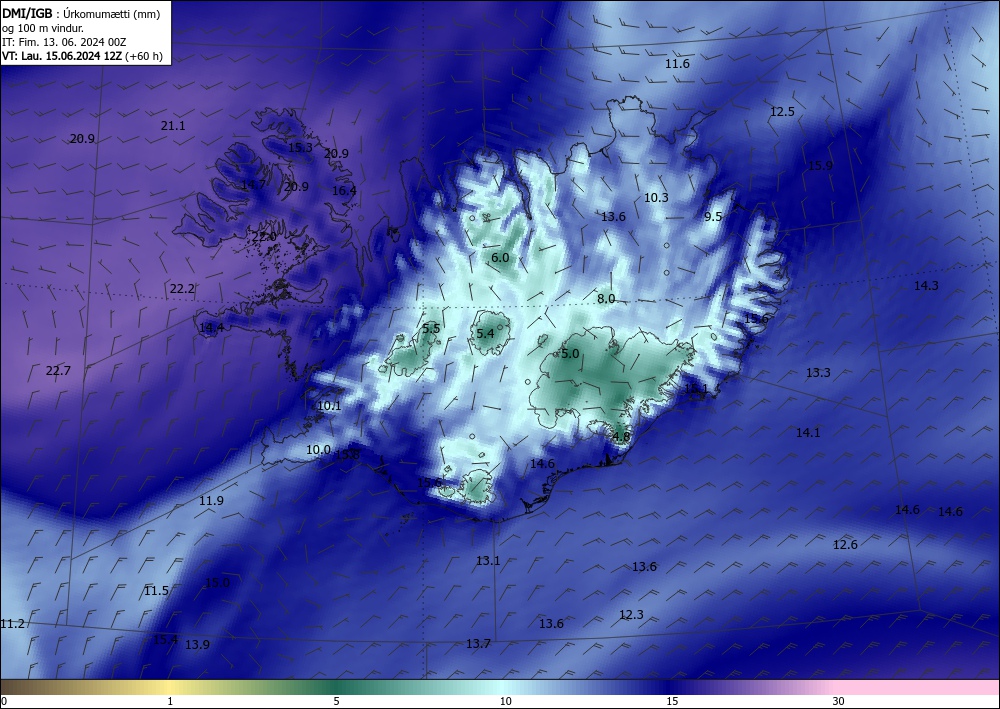Click the 'DMI/IGB : Úrkomumætti (mm)' title text
1000x709 pixels.
(81, 14)
